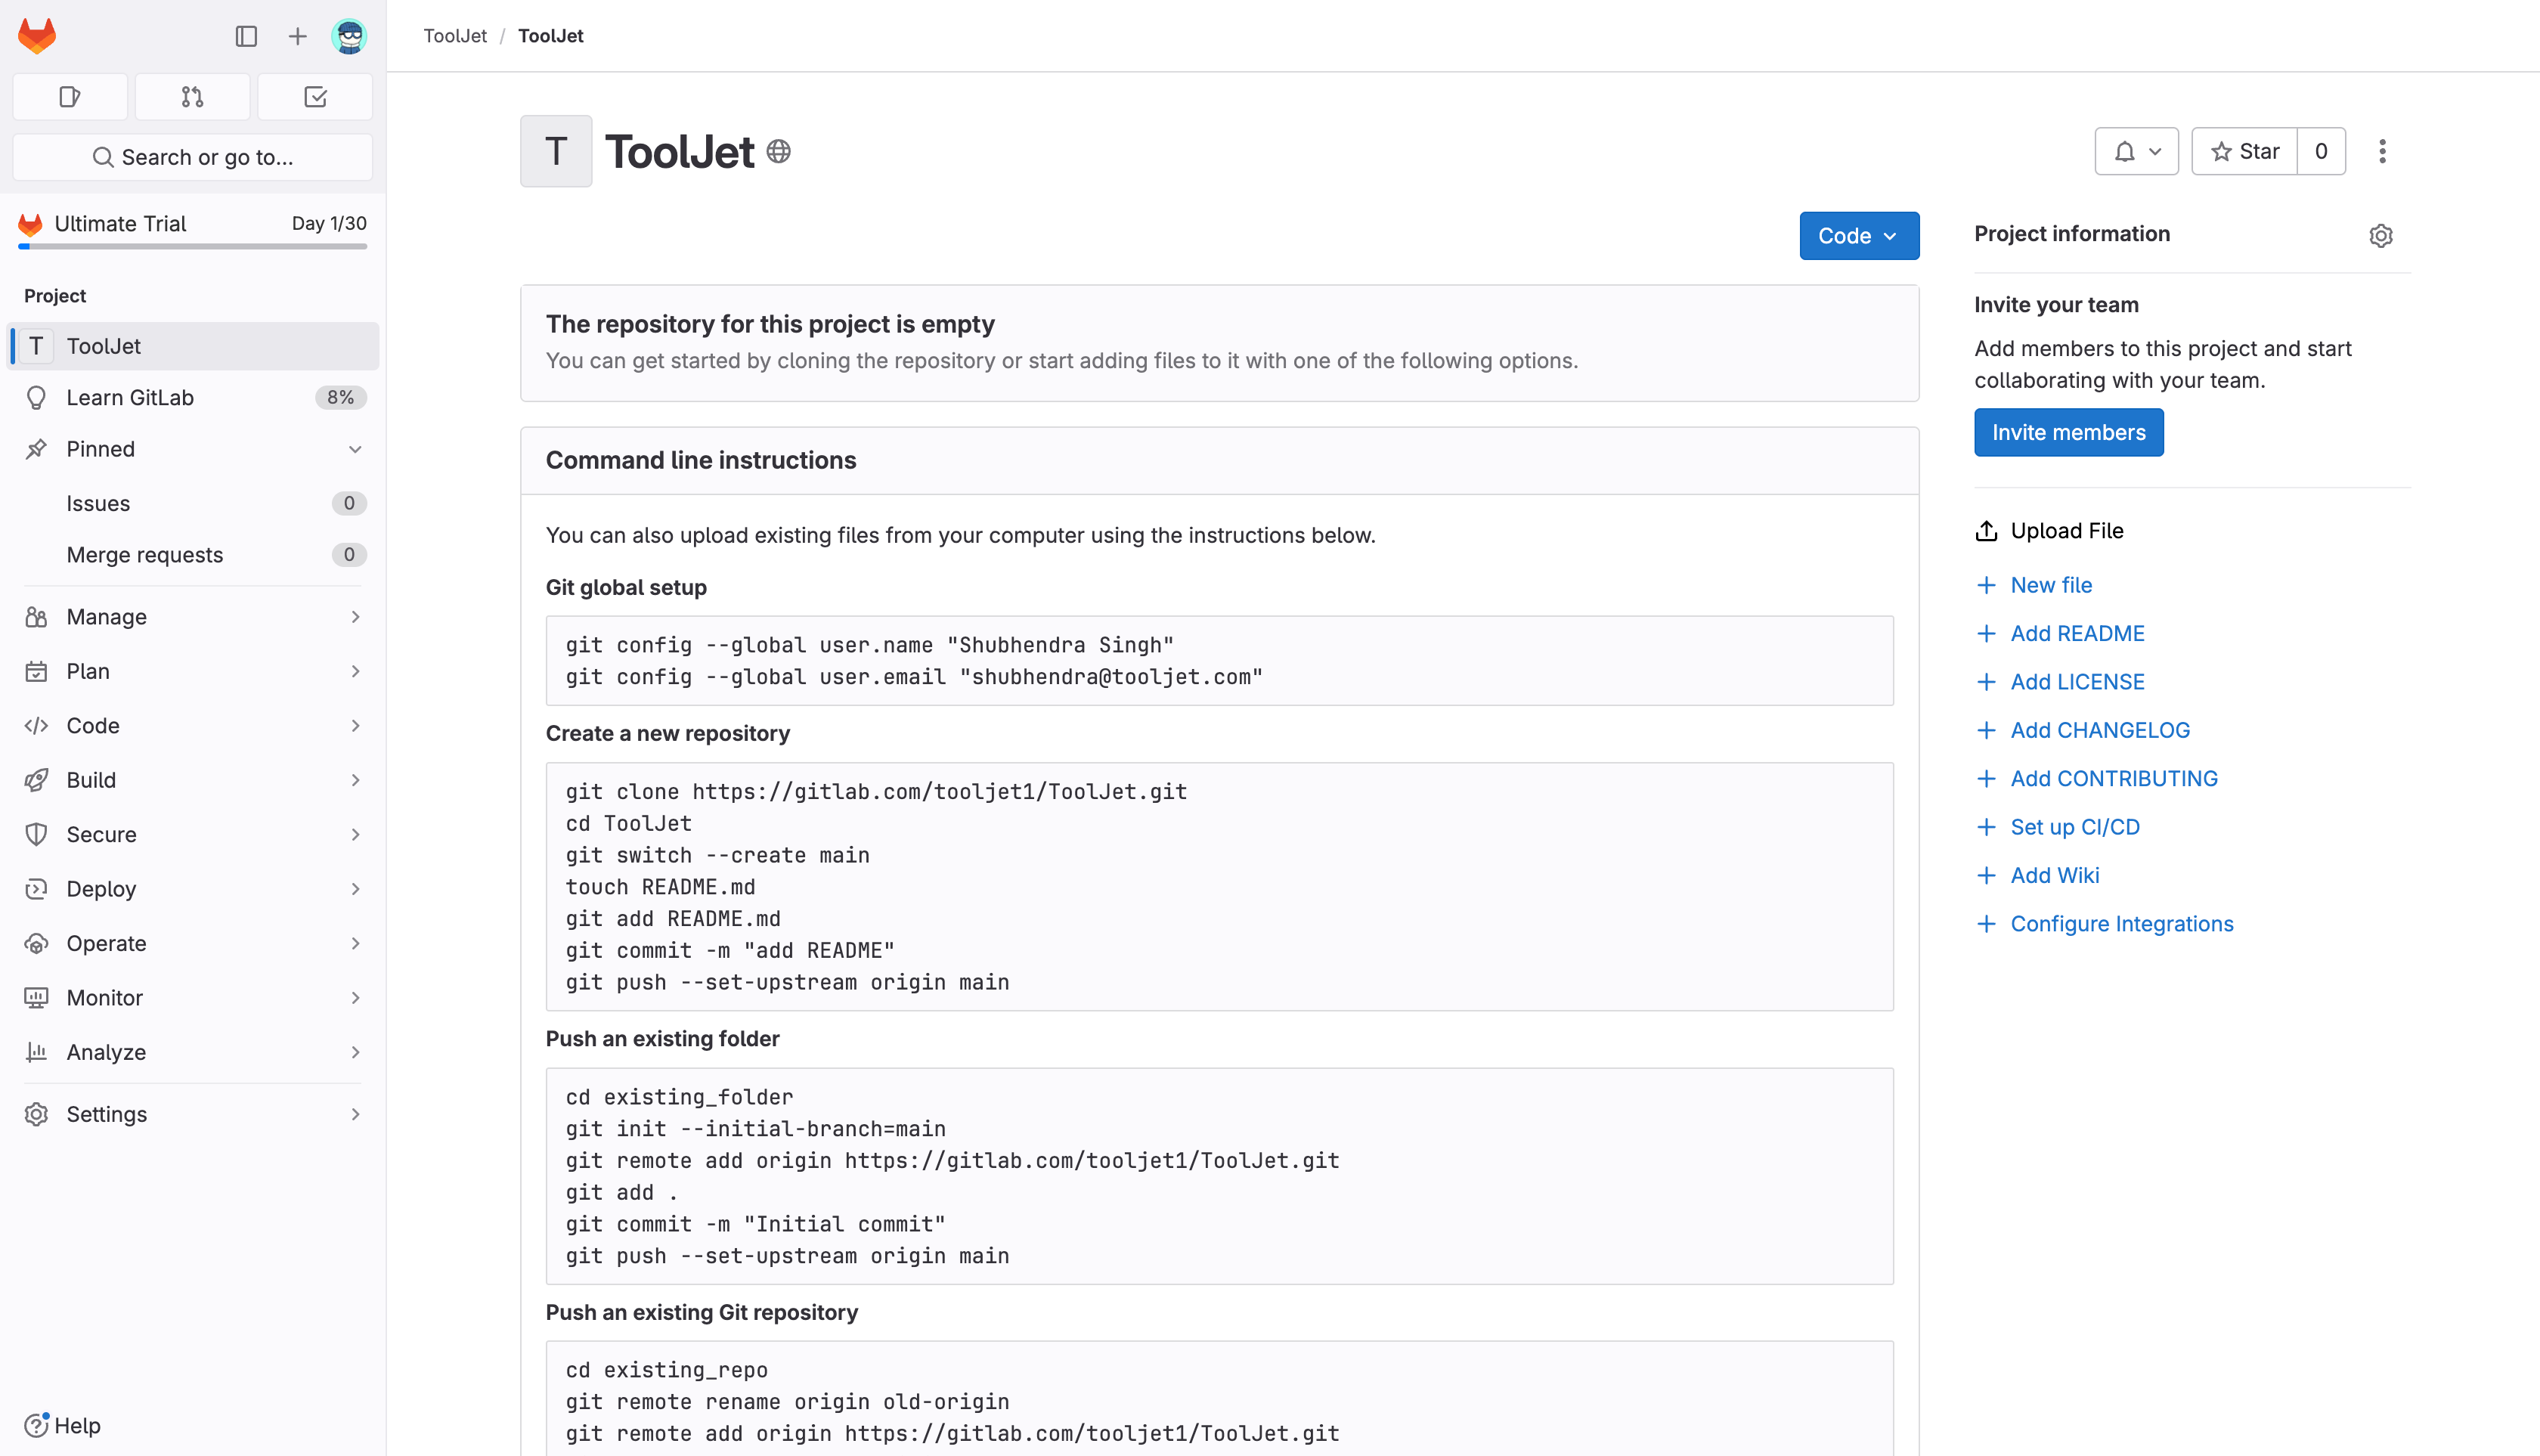Open the notification bell dropdown
Image resolution: width=2540 pixels, height=1456 pixels.
(x=2136, y=151)
